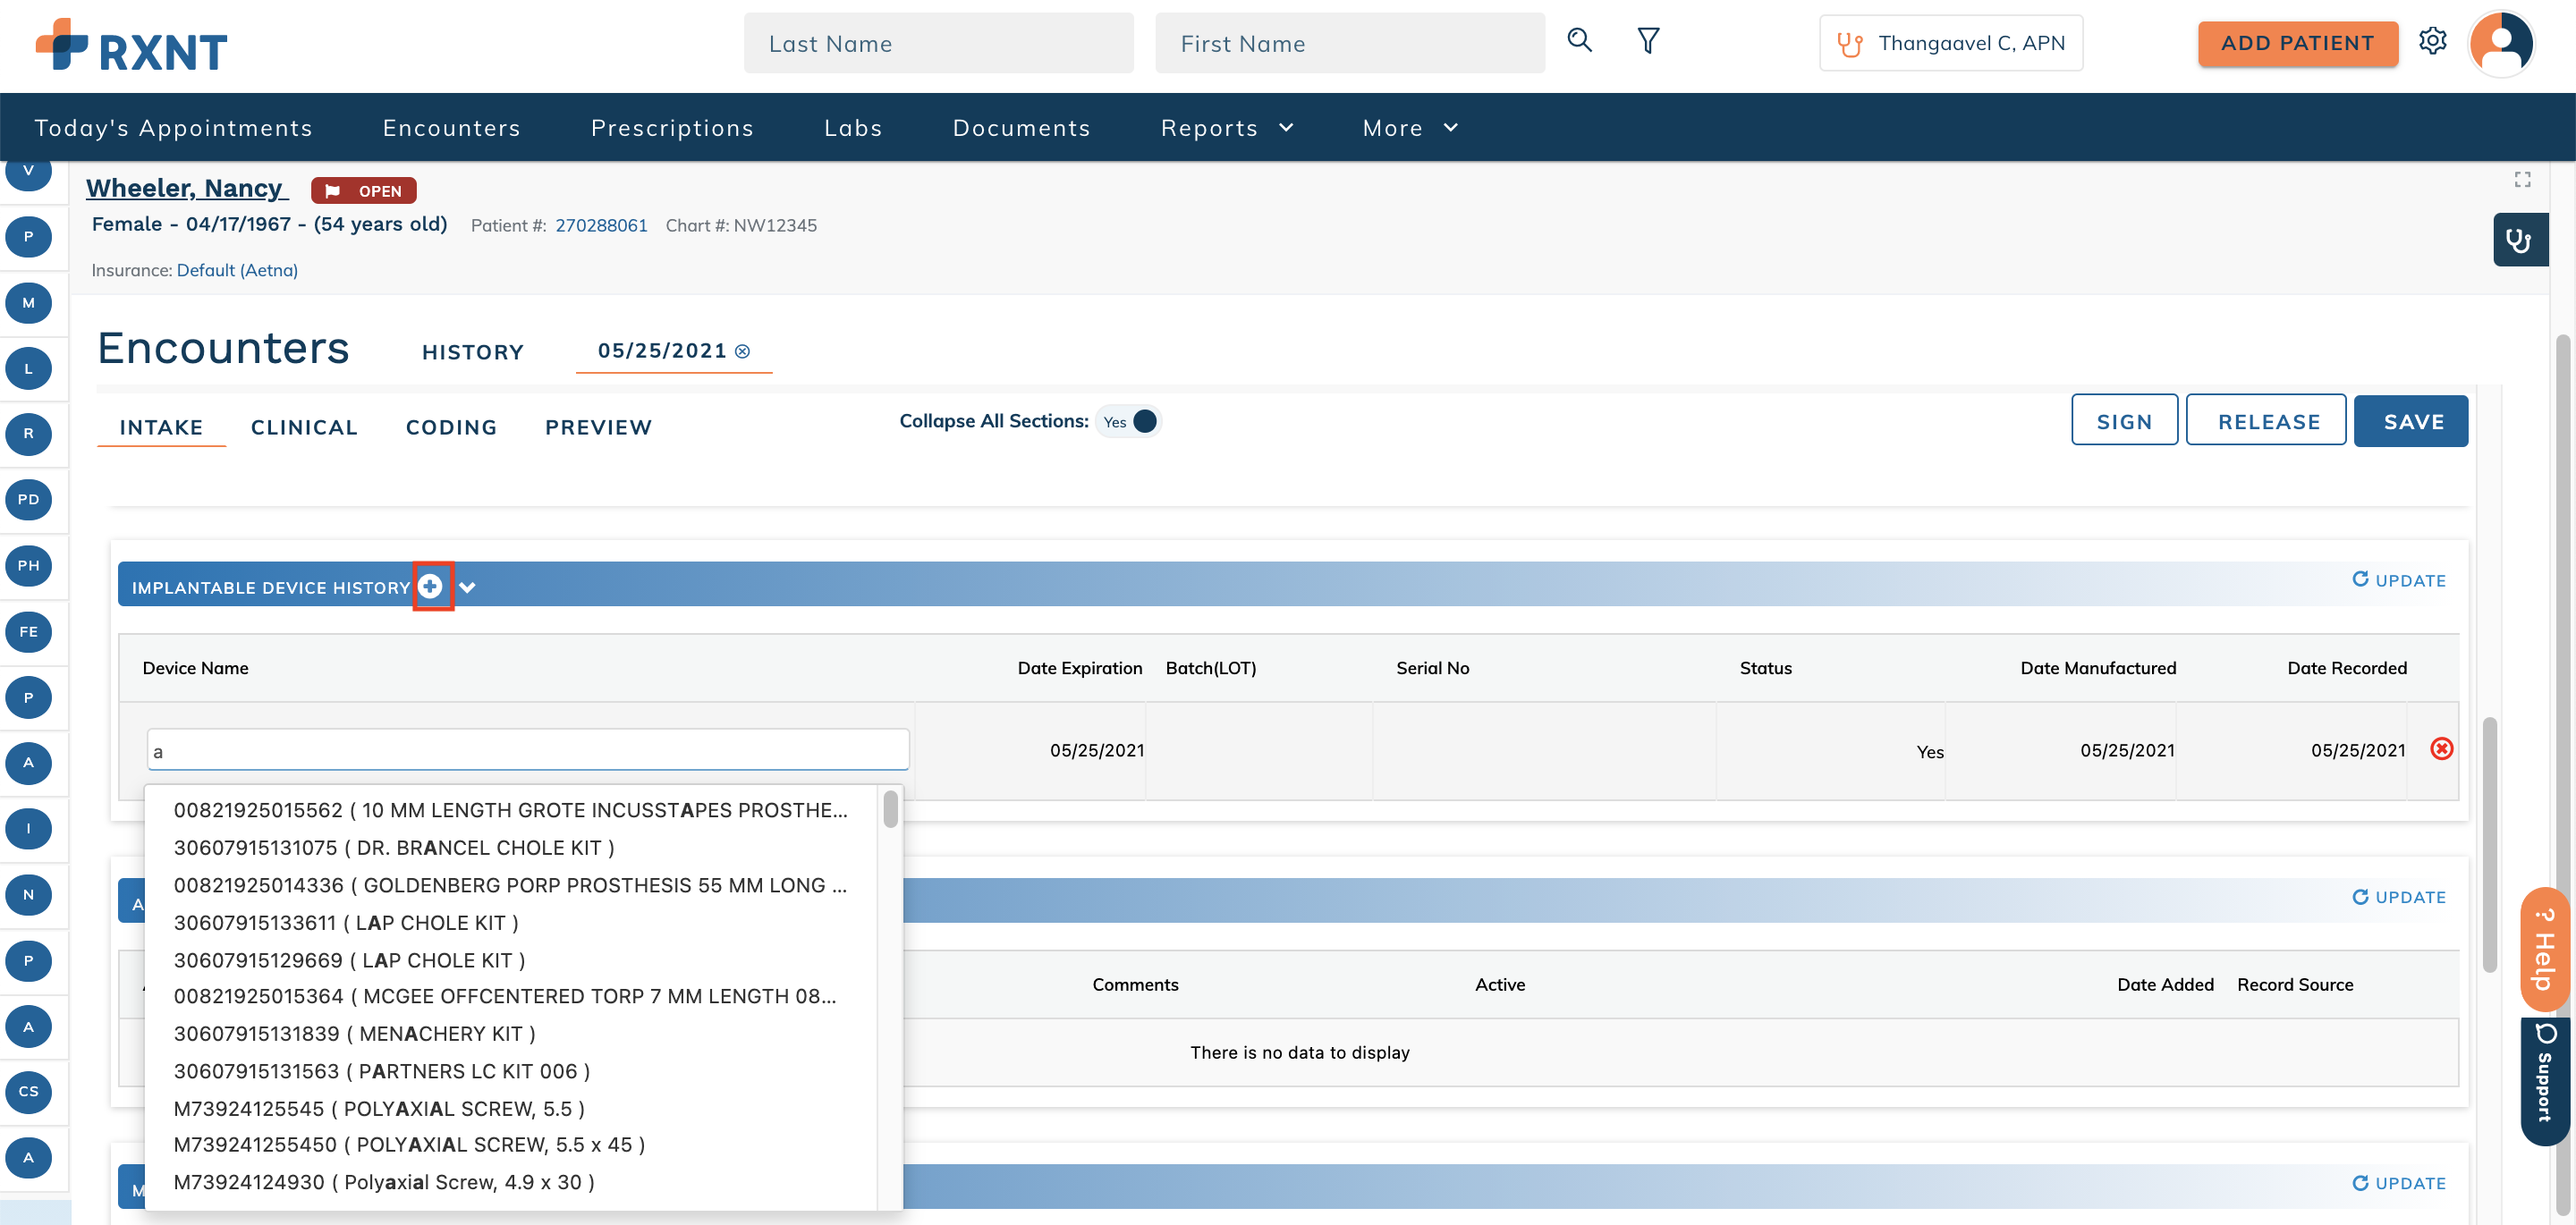
Task: Click UPDATE beside the Date Added table
Action: [x=2398, y=897]
